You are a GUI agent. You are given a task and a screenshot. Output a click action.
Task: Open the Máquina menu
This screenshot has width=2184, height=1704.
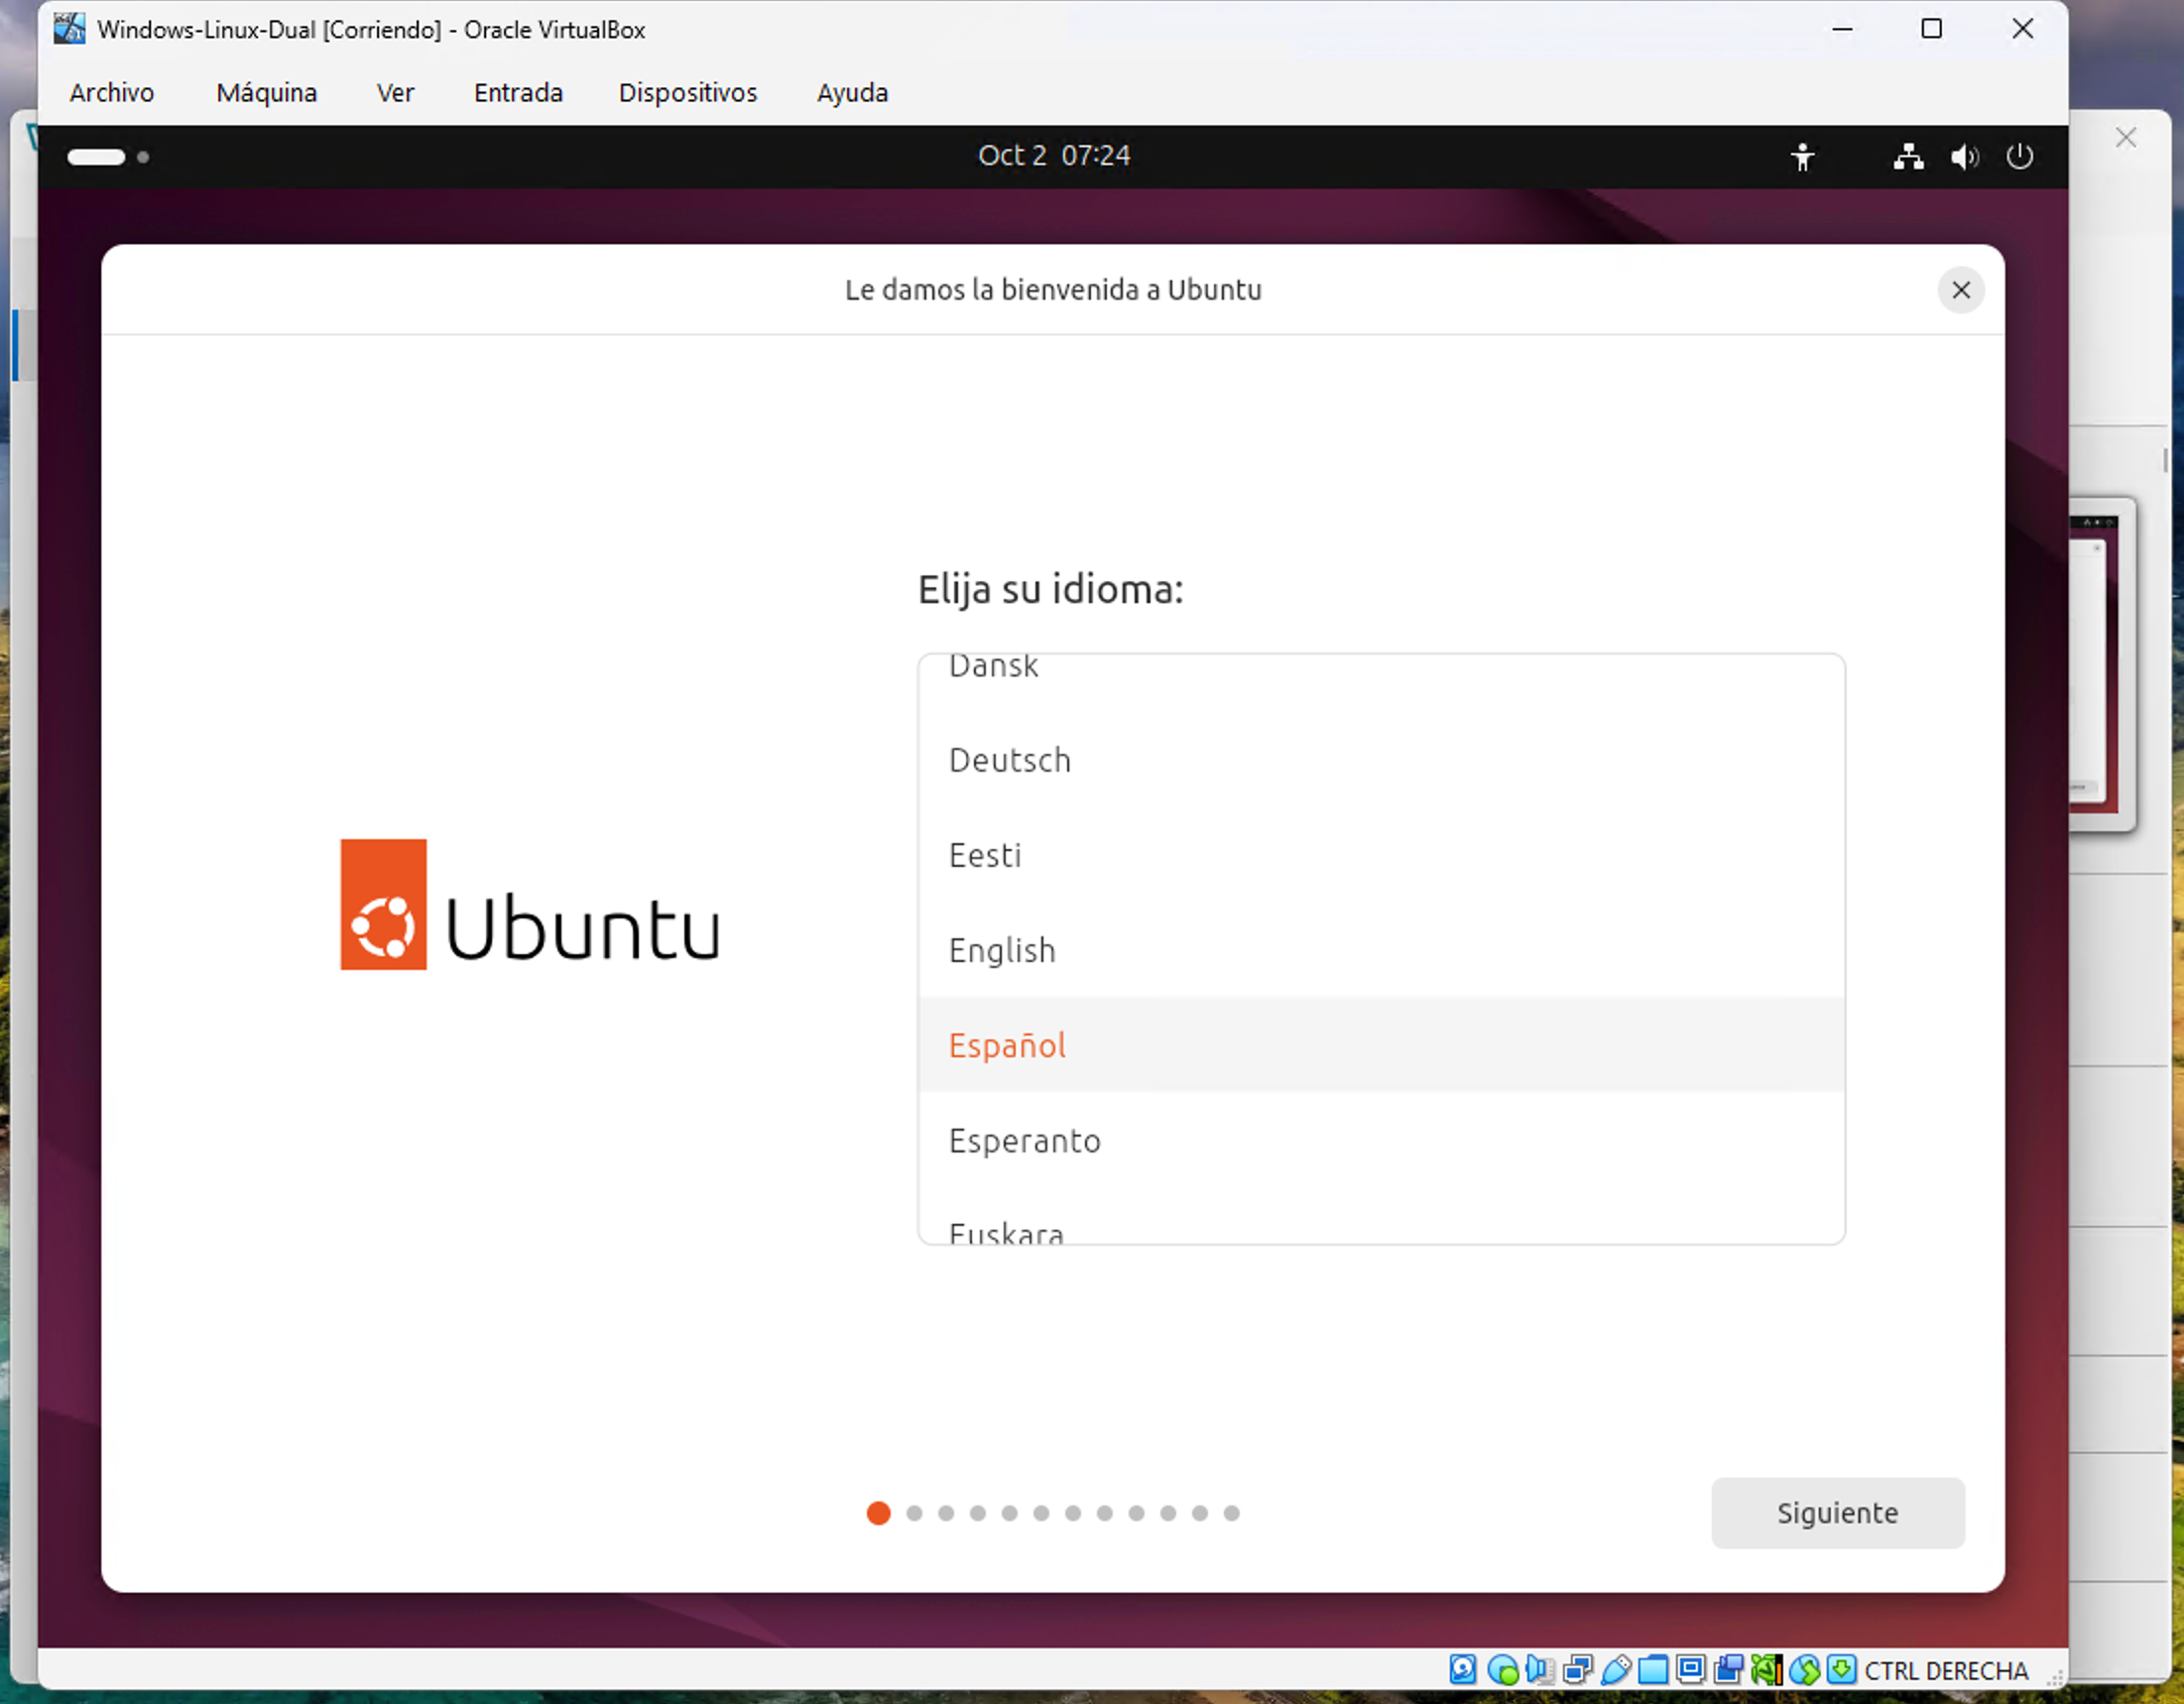[x=267, y=93]
